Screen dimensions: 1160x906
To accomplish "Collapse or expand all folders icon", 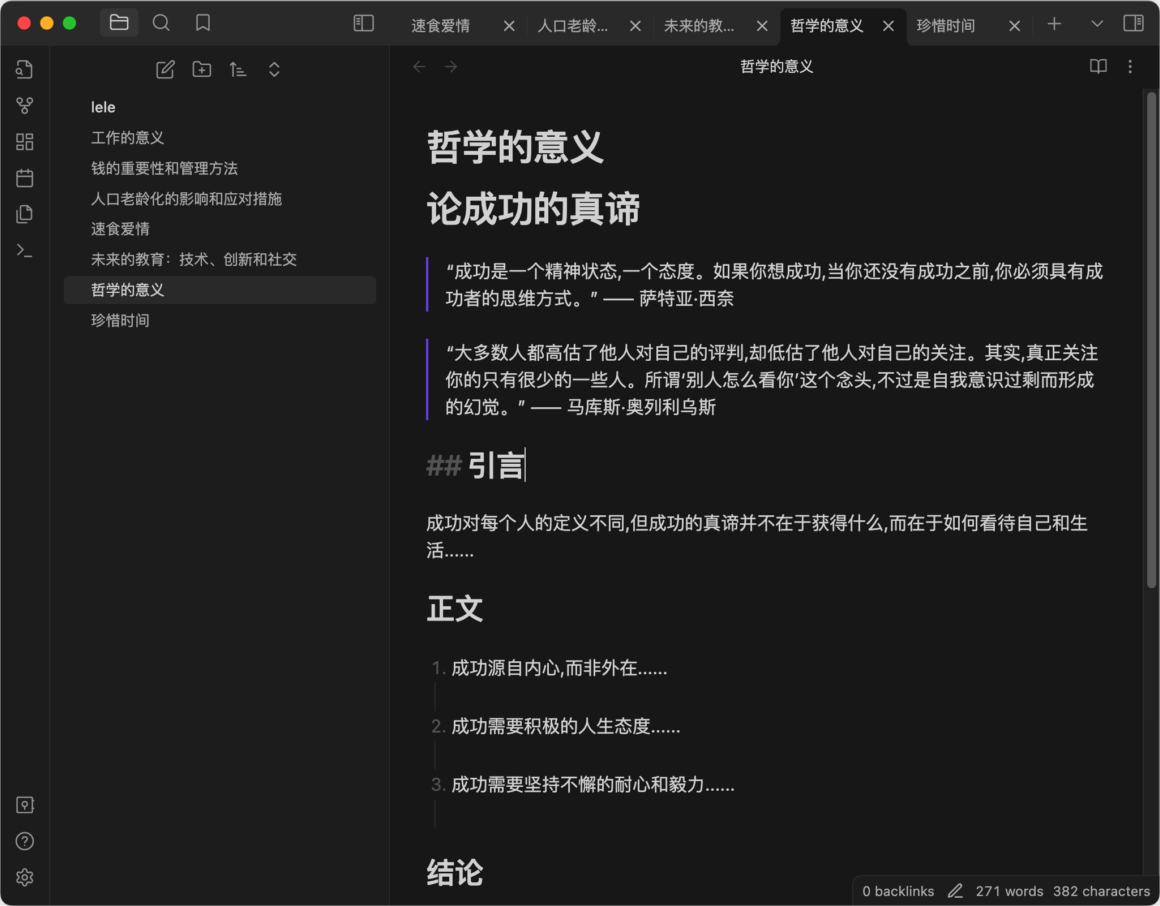I will coord(274,70).
